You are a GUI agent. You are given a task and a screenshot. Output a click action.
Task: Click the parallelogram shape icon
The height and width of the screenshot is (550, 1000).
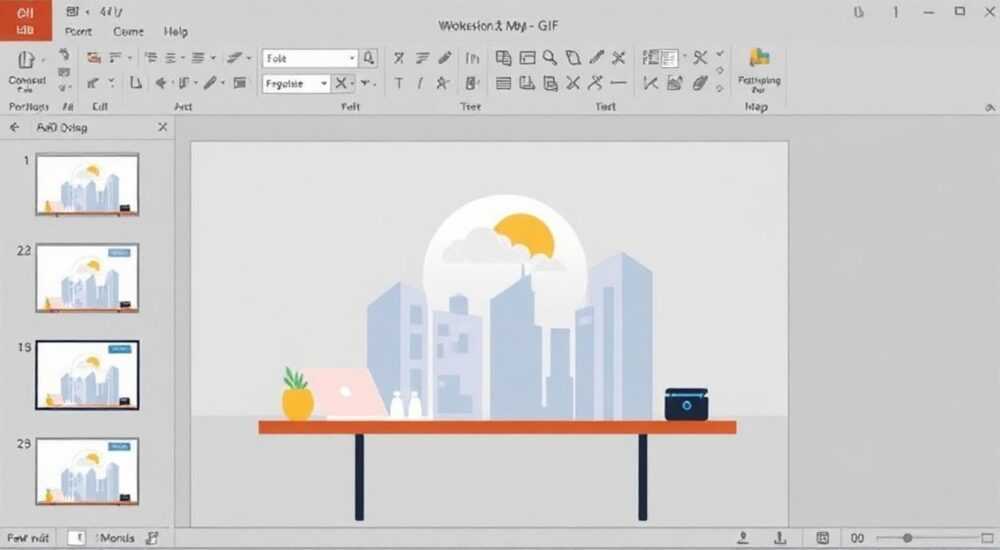click(x=573, y=58)
